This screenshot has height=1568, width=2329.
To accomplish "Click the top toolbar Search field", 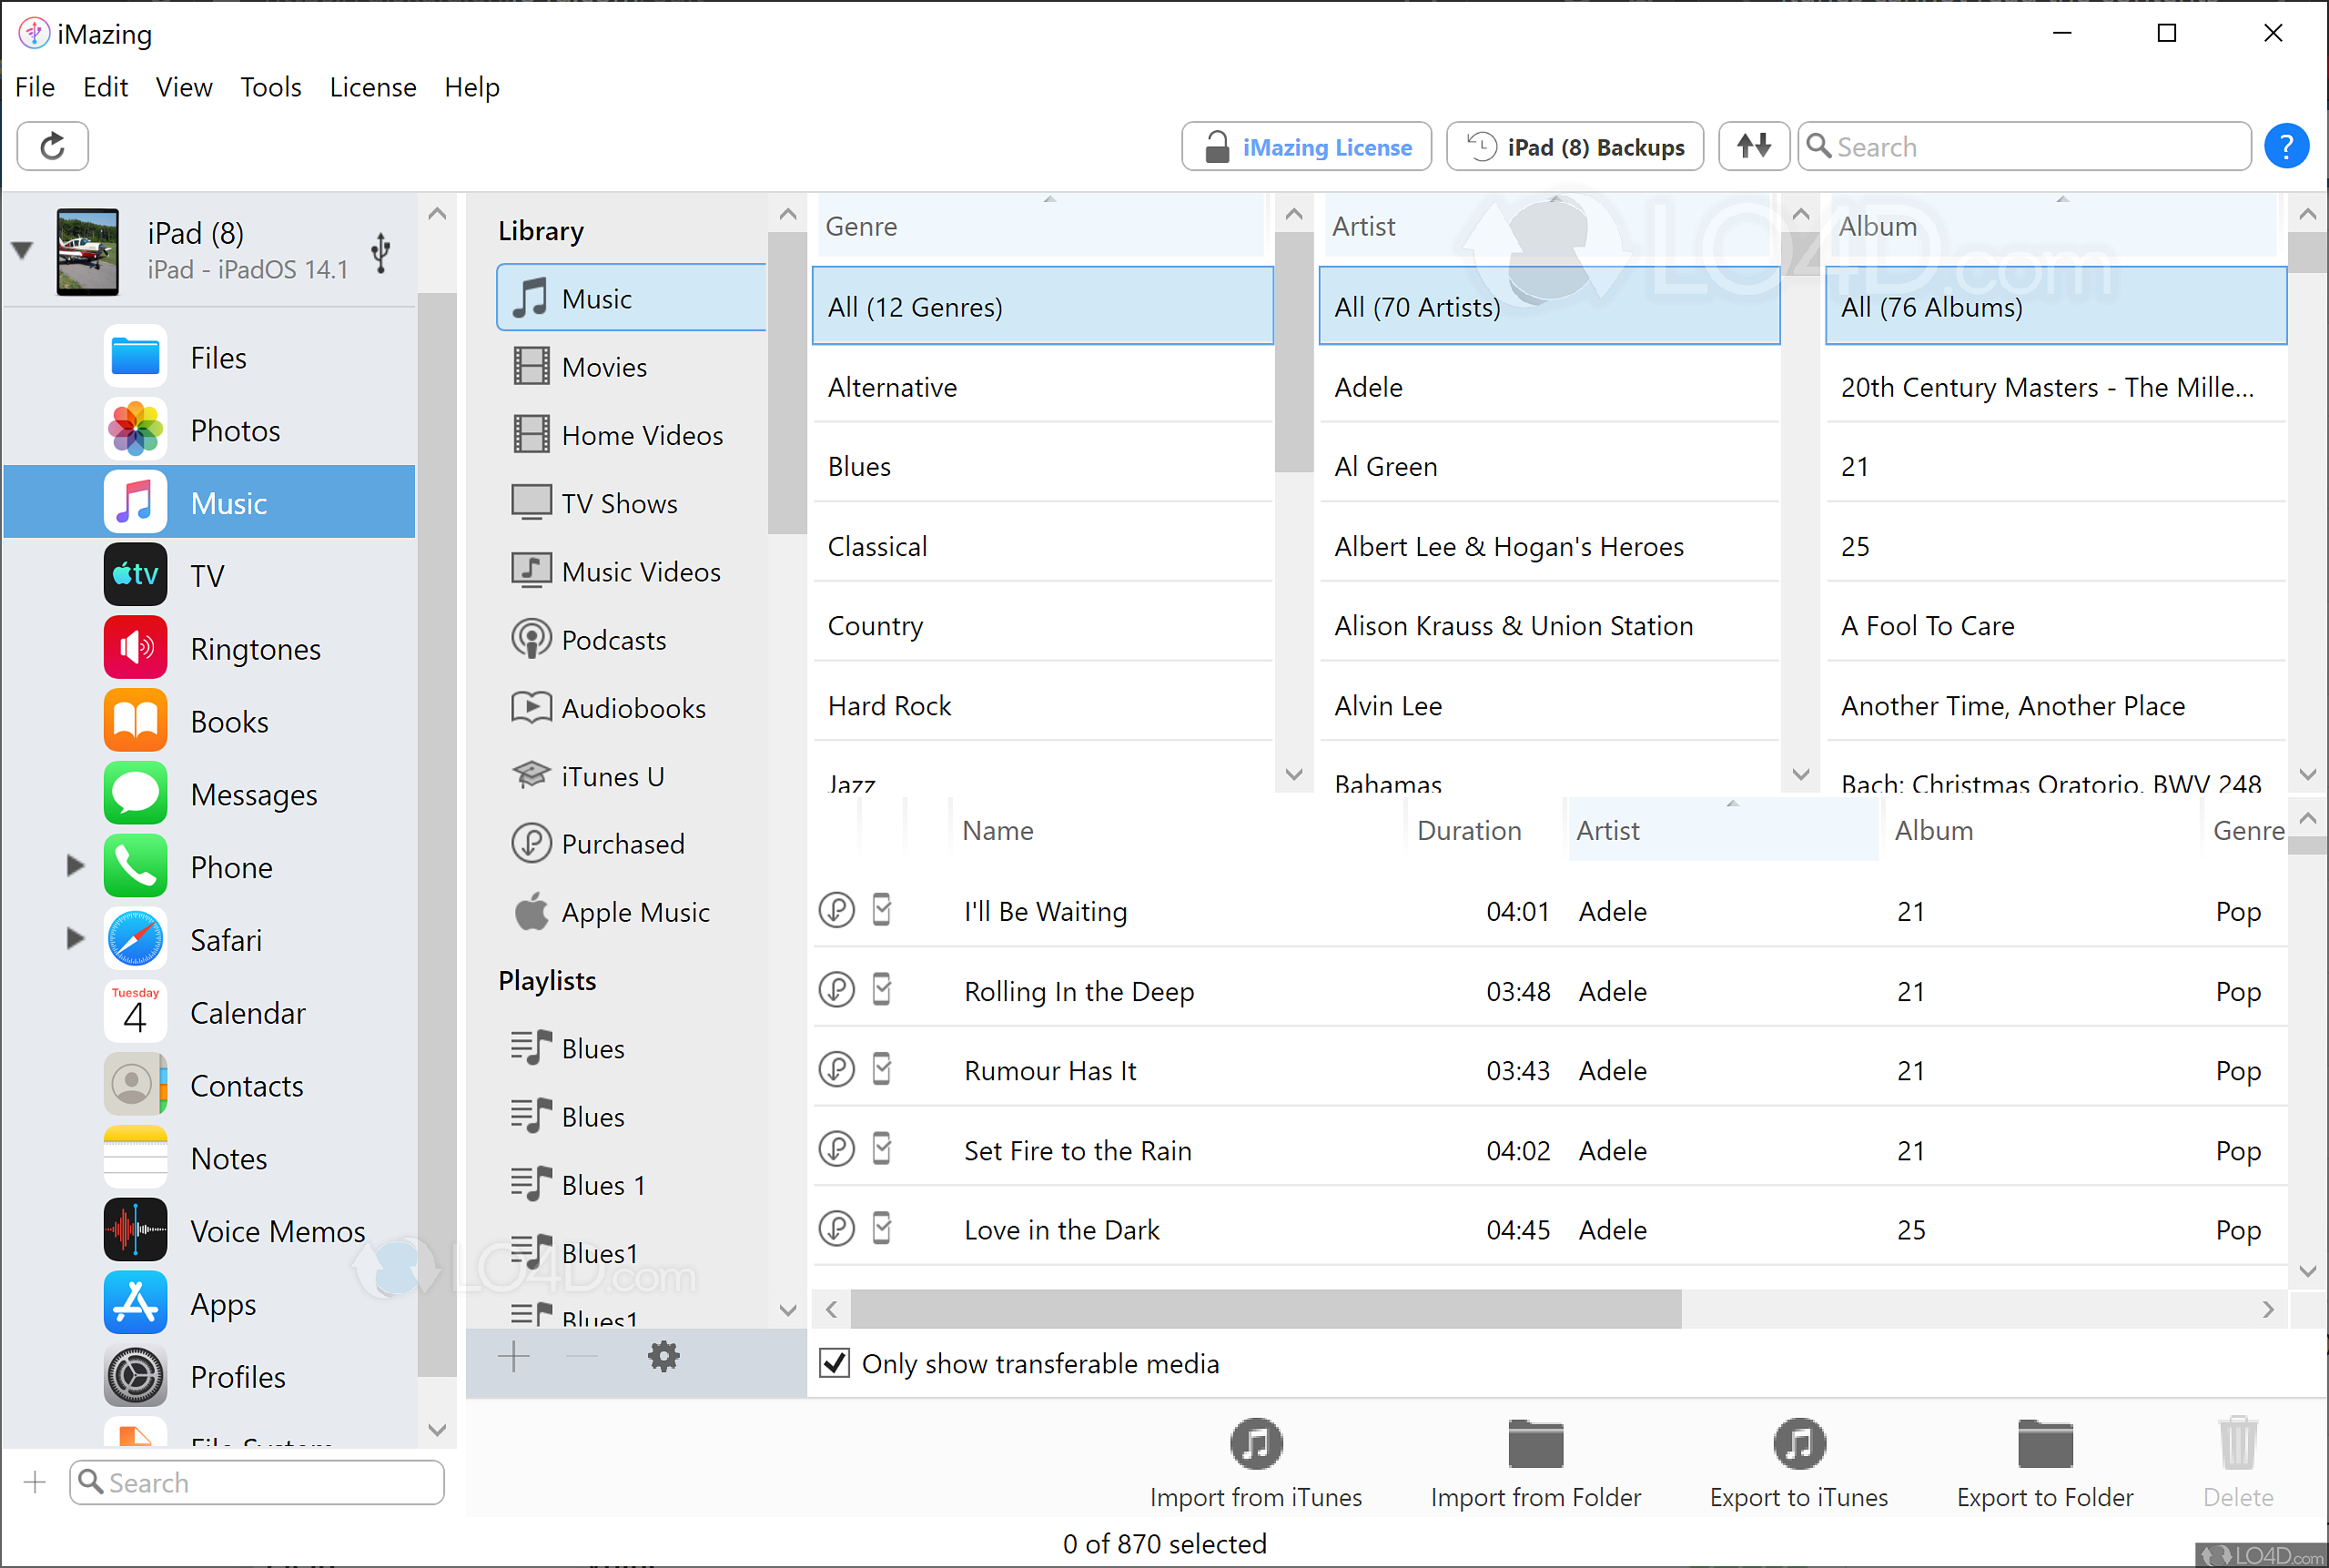I will pos(2024,147).
